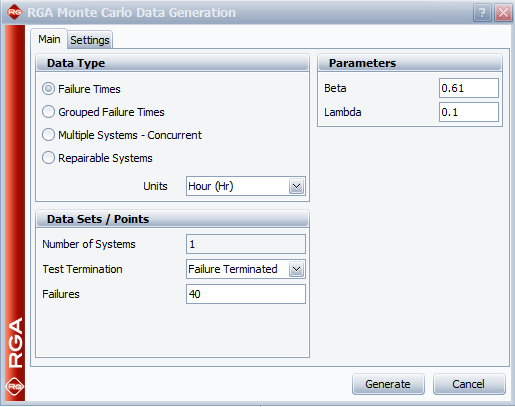Click the Cancel button

(469, 384)
